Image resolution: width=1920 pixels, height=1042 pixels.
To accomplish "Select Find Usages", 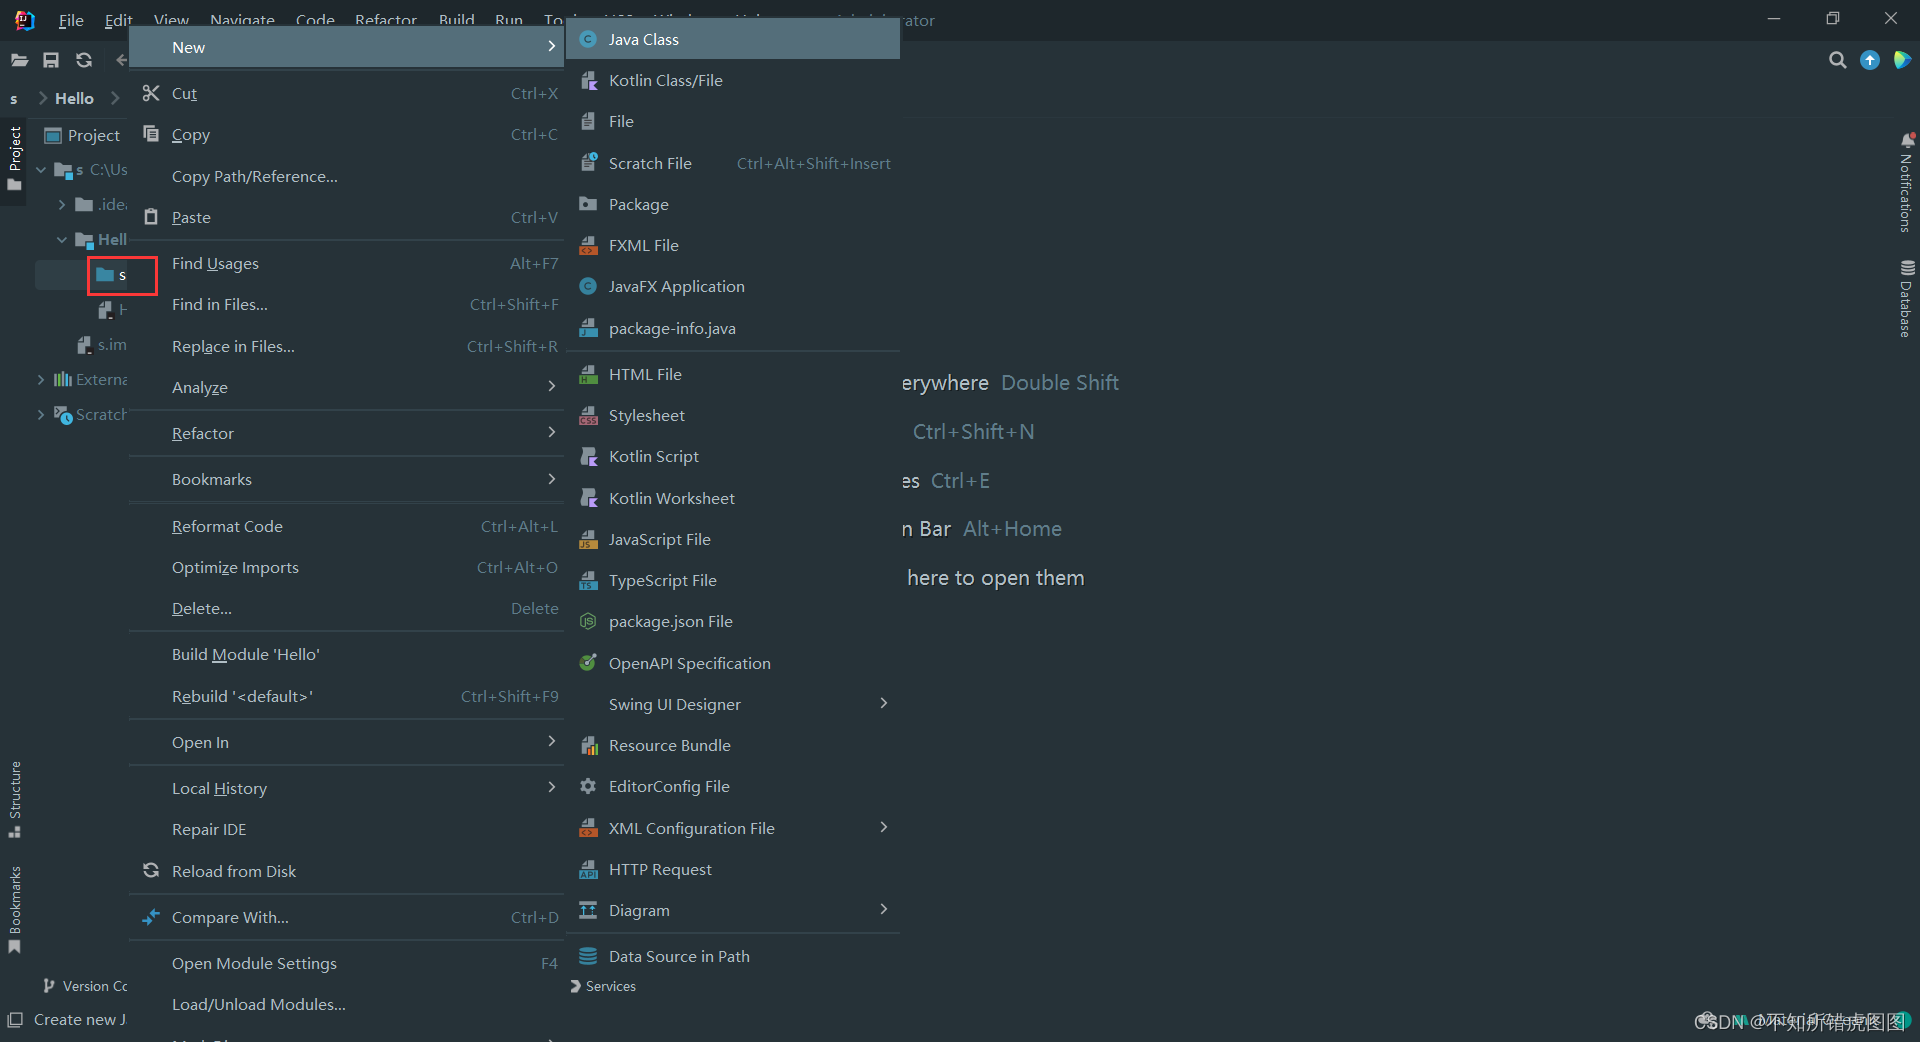I will tap(347, 263).
